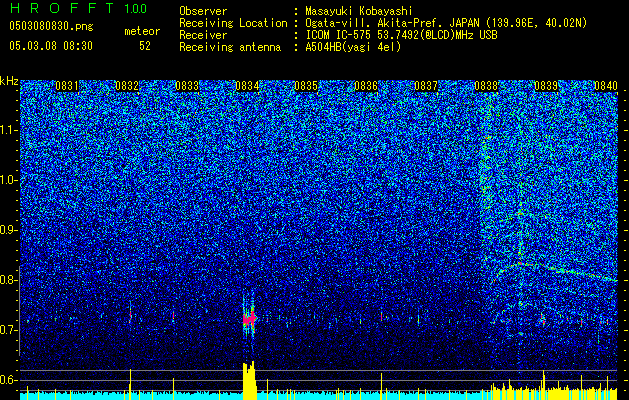The image size is (629, 400).
Task: Select the Ogata-vill. Akita-Pref. JAPAN location text
Action: coord(446,23)
